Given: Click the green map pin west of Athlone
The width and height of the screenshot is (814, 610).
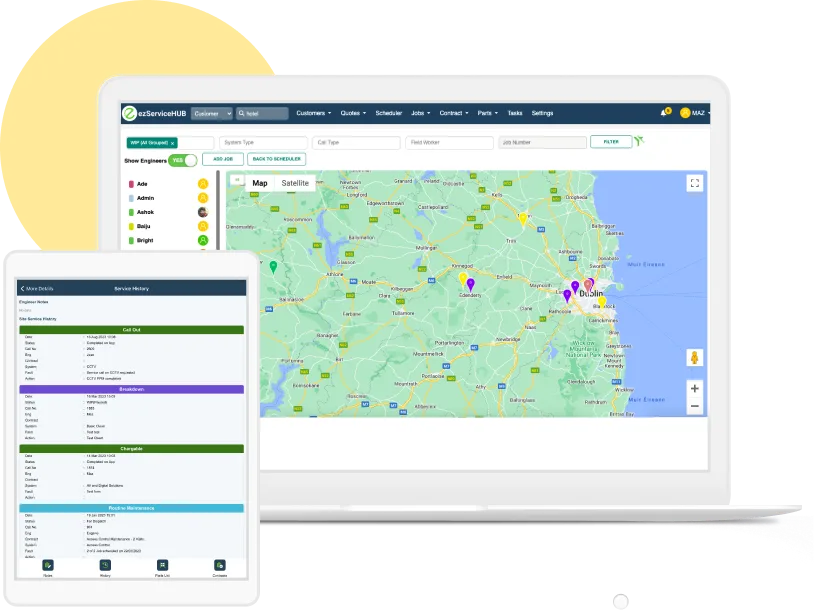Looking at the screenshot, I should (x=273, y=267).
